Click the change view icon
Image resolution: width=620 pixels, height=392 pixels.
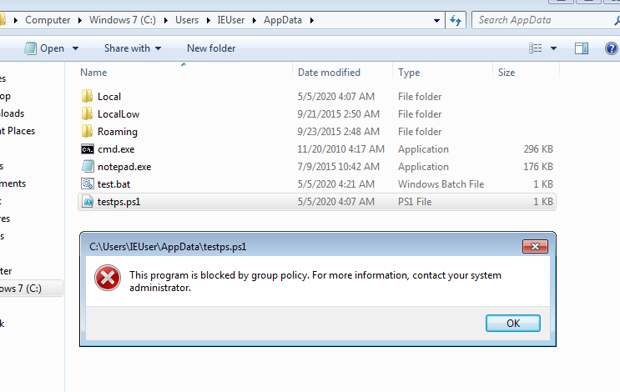pos(535,48)
